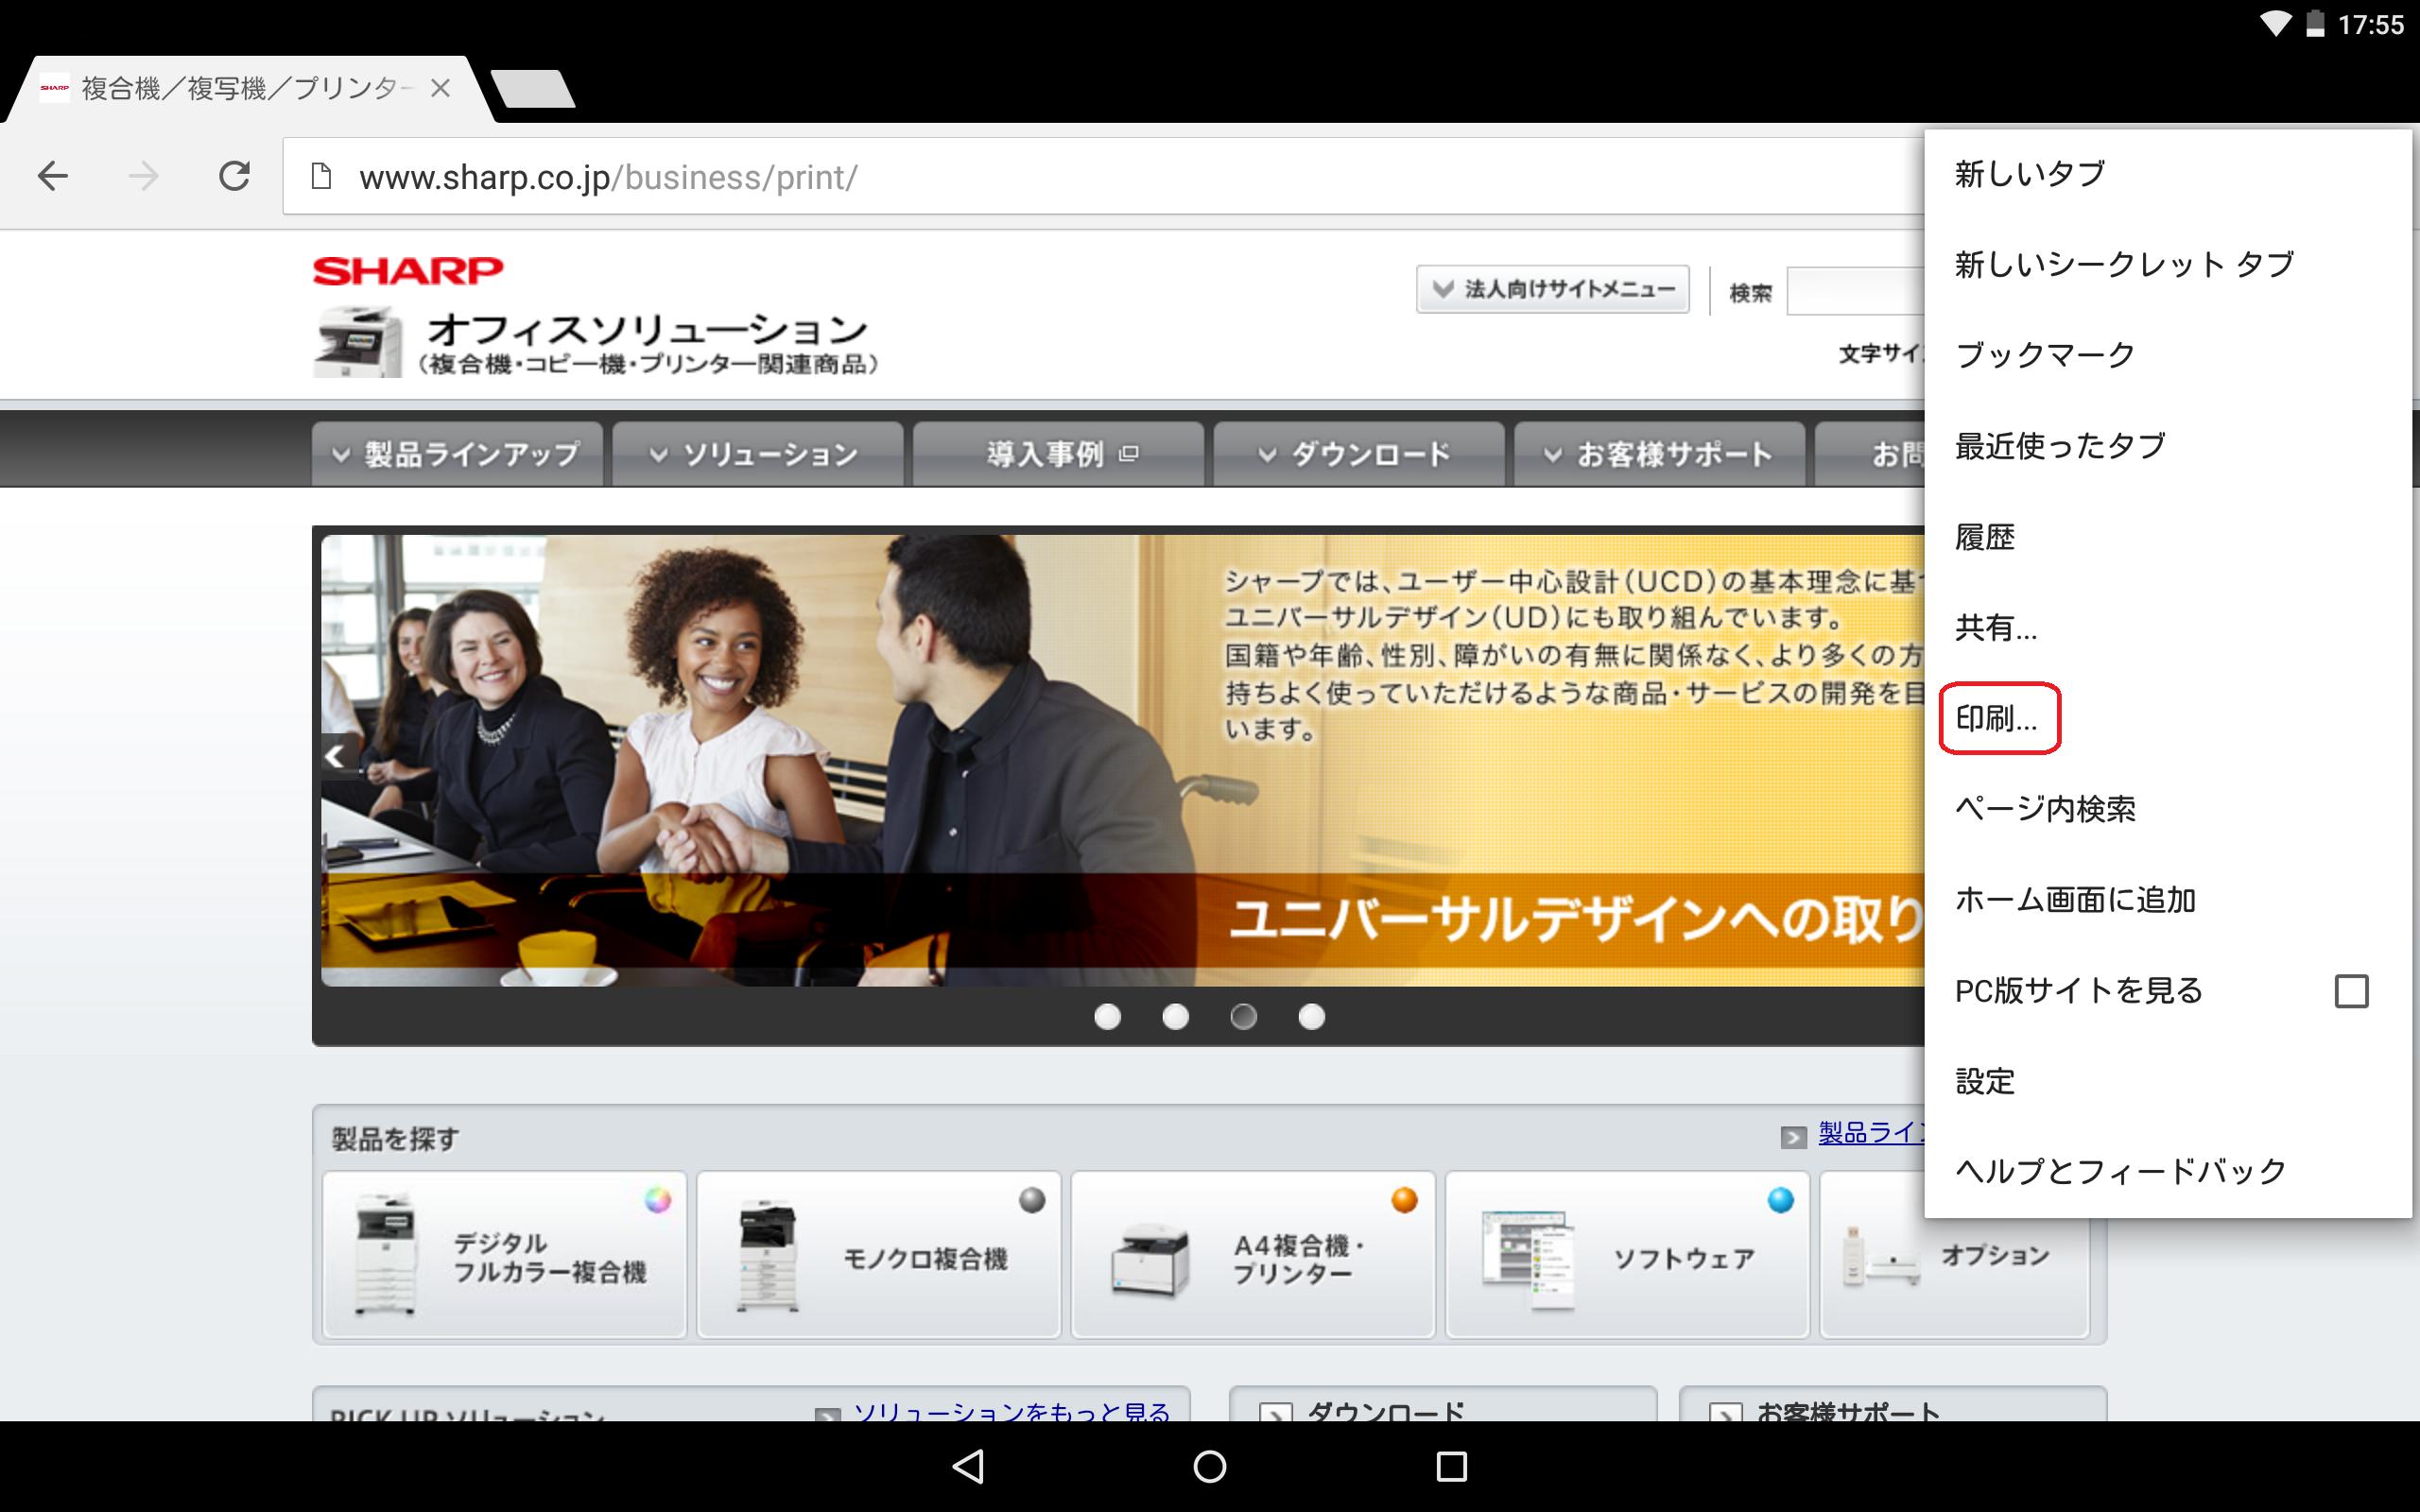Tap the Android home navigation button

1210,1466
